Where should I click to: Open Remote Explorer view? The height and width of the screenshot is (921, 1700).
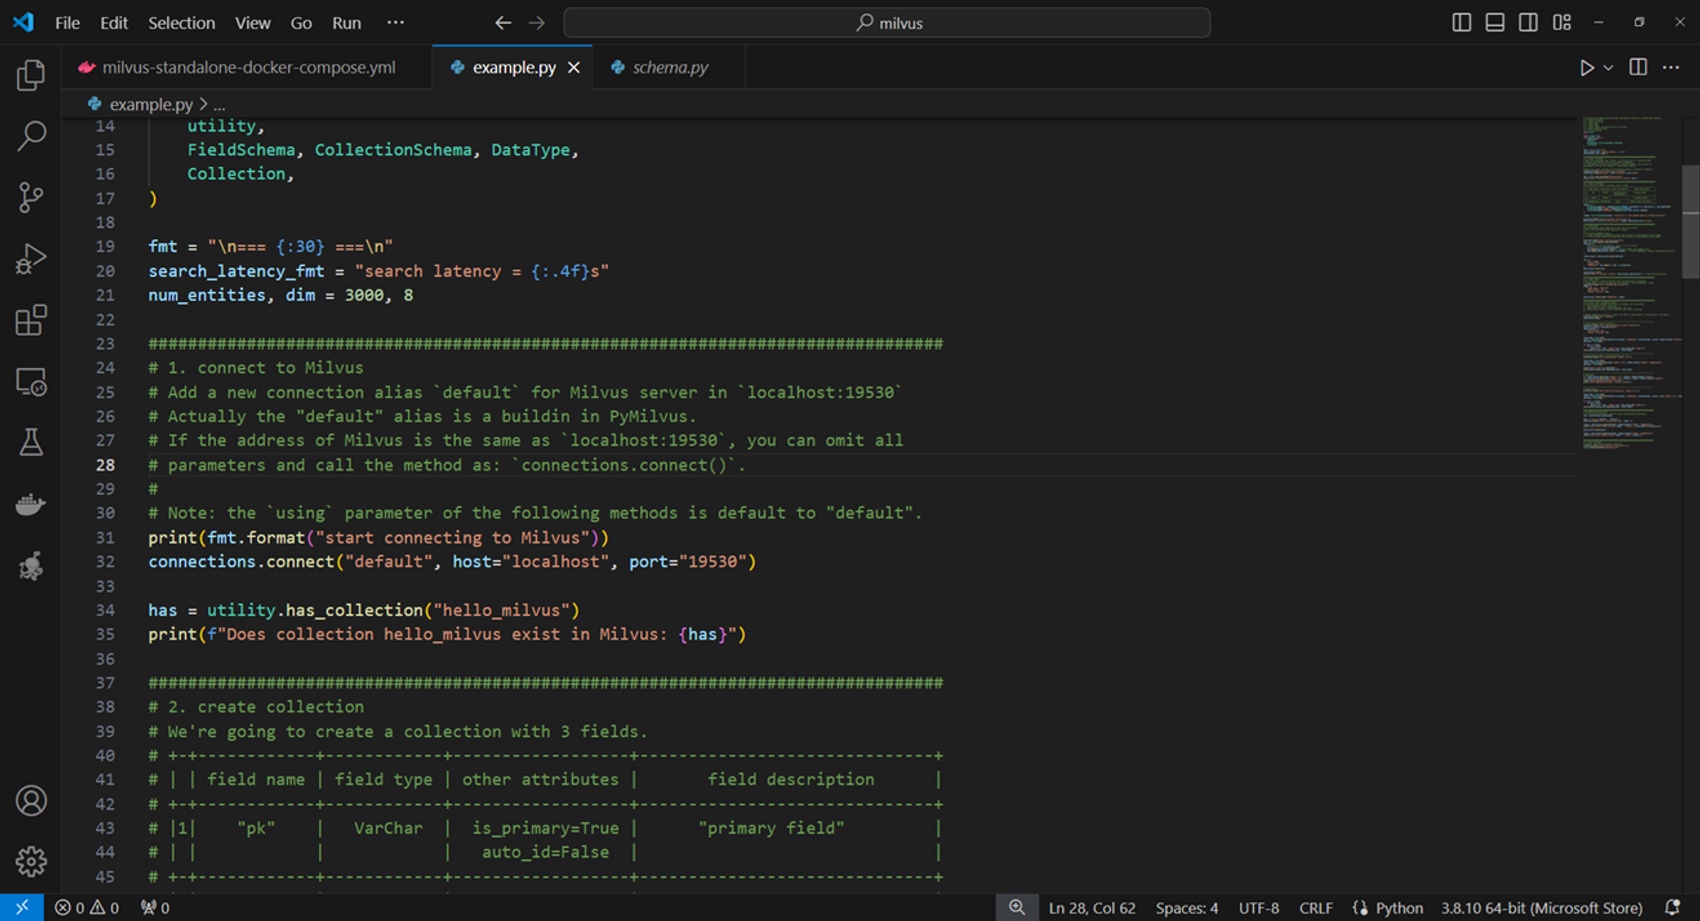click(31, 382)
